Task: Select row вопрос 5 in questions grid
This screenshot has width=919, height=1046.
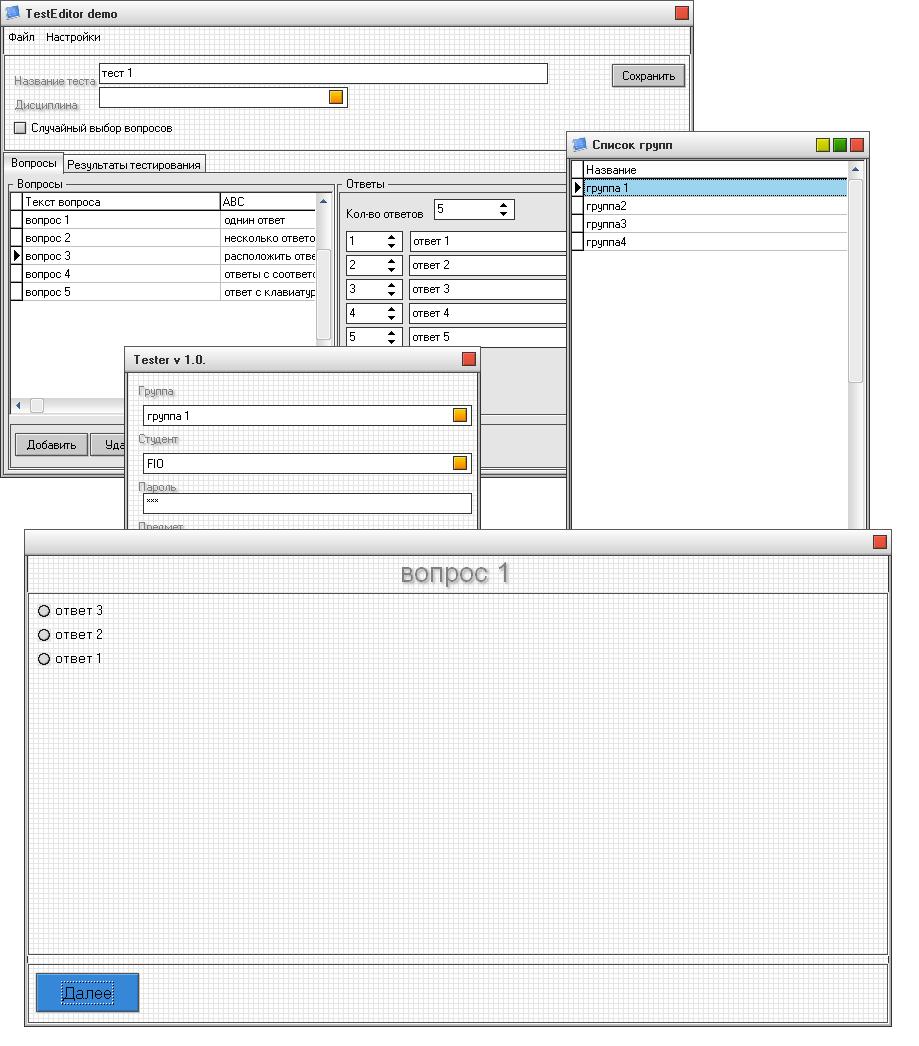Action: click(163, 292)
